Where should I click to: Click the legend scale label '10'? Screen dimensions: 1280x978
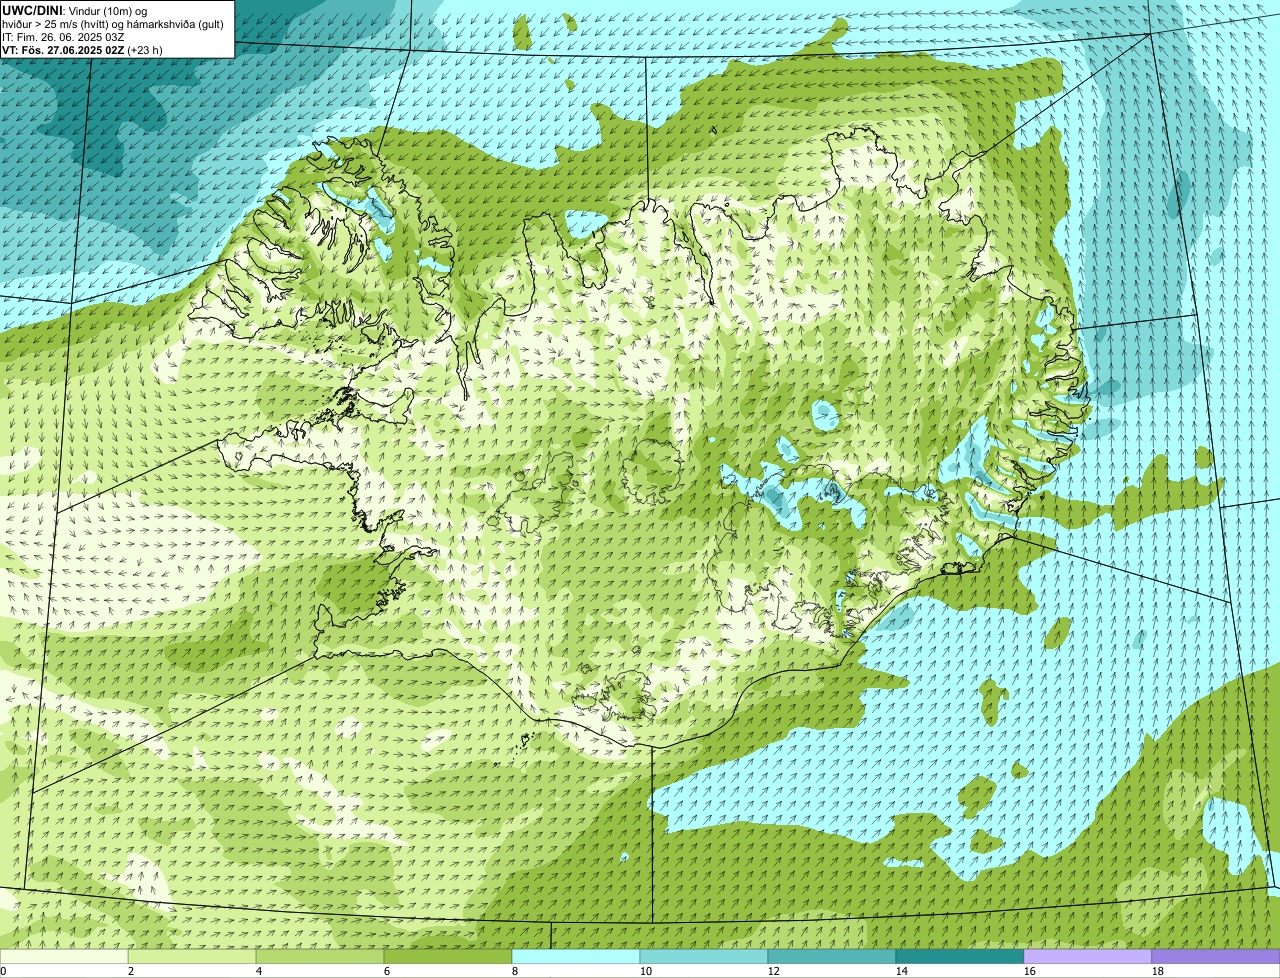coord(646,971)
